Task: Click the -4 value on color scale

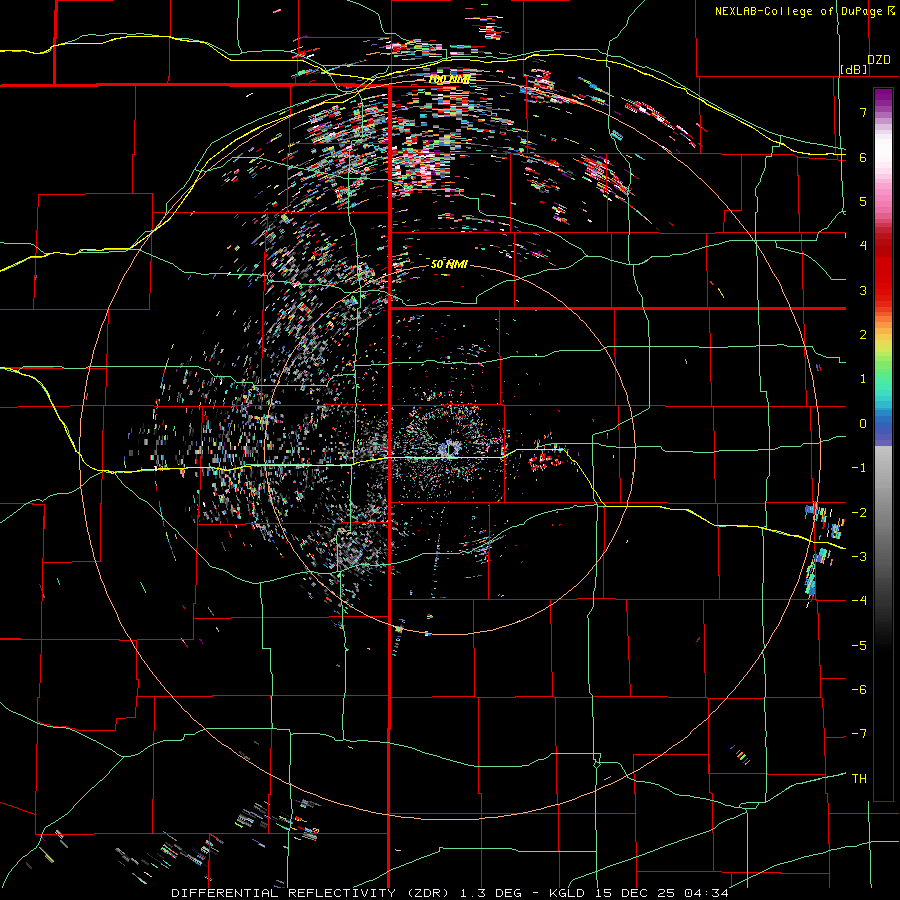Action: click(x=859, y=601)
